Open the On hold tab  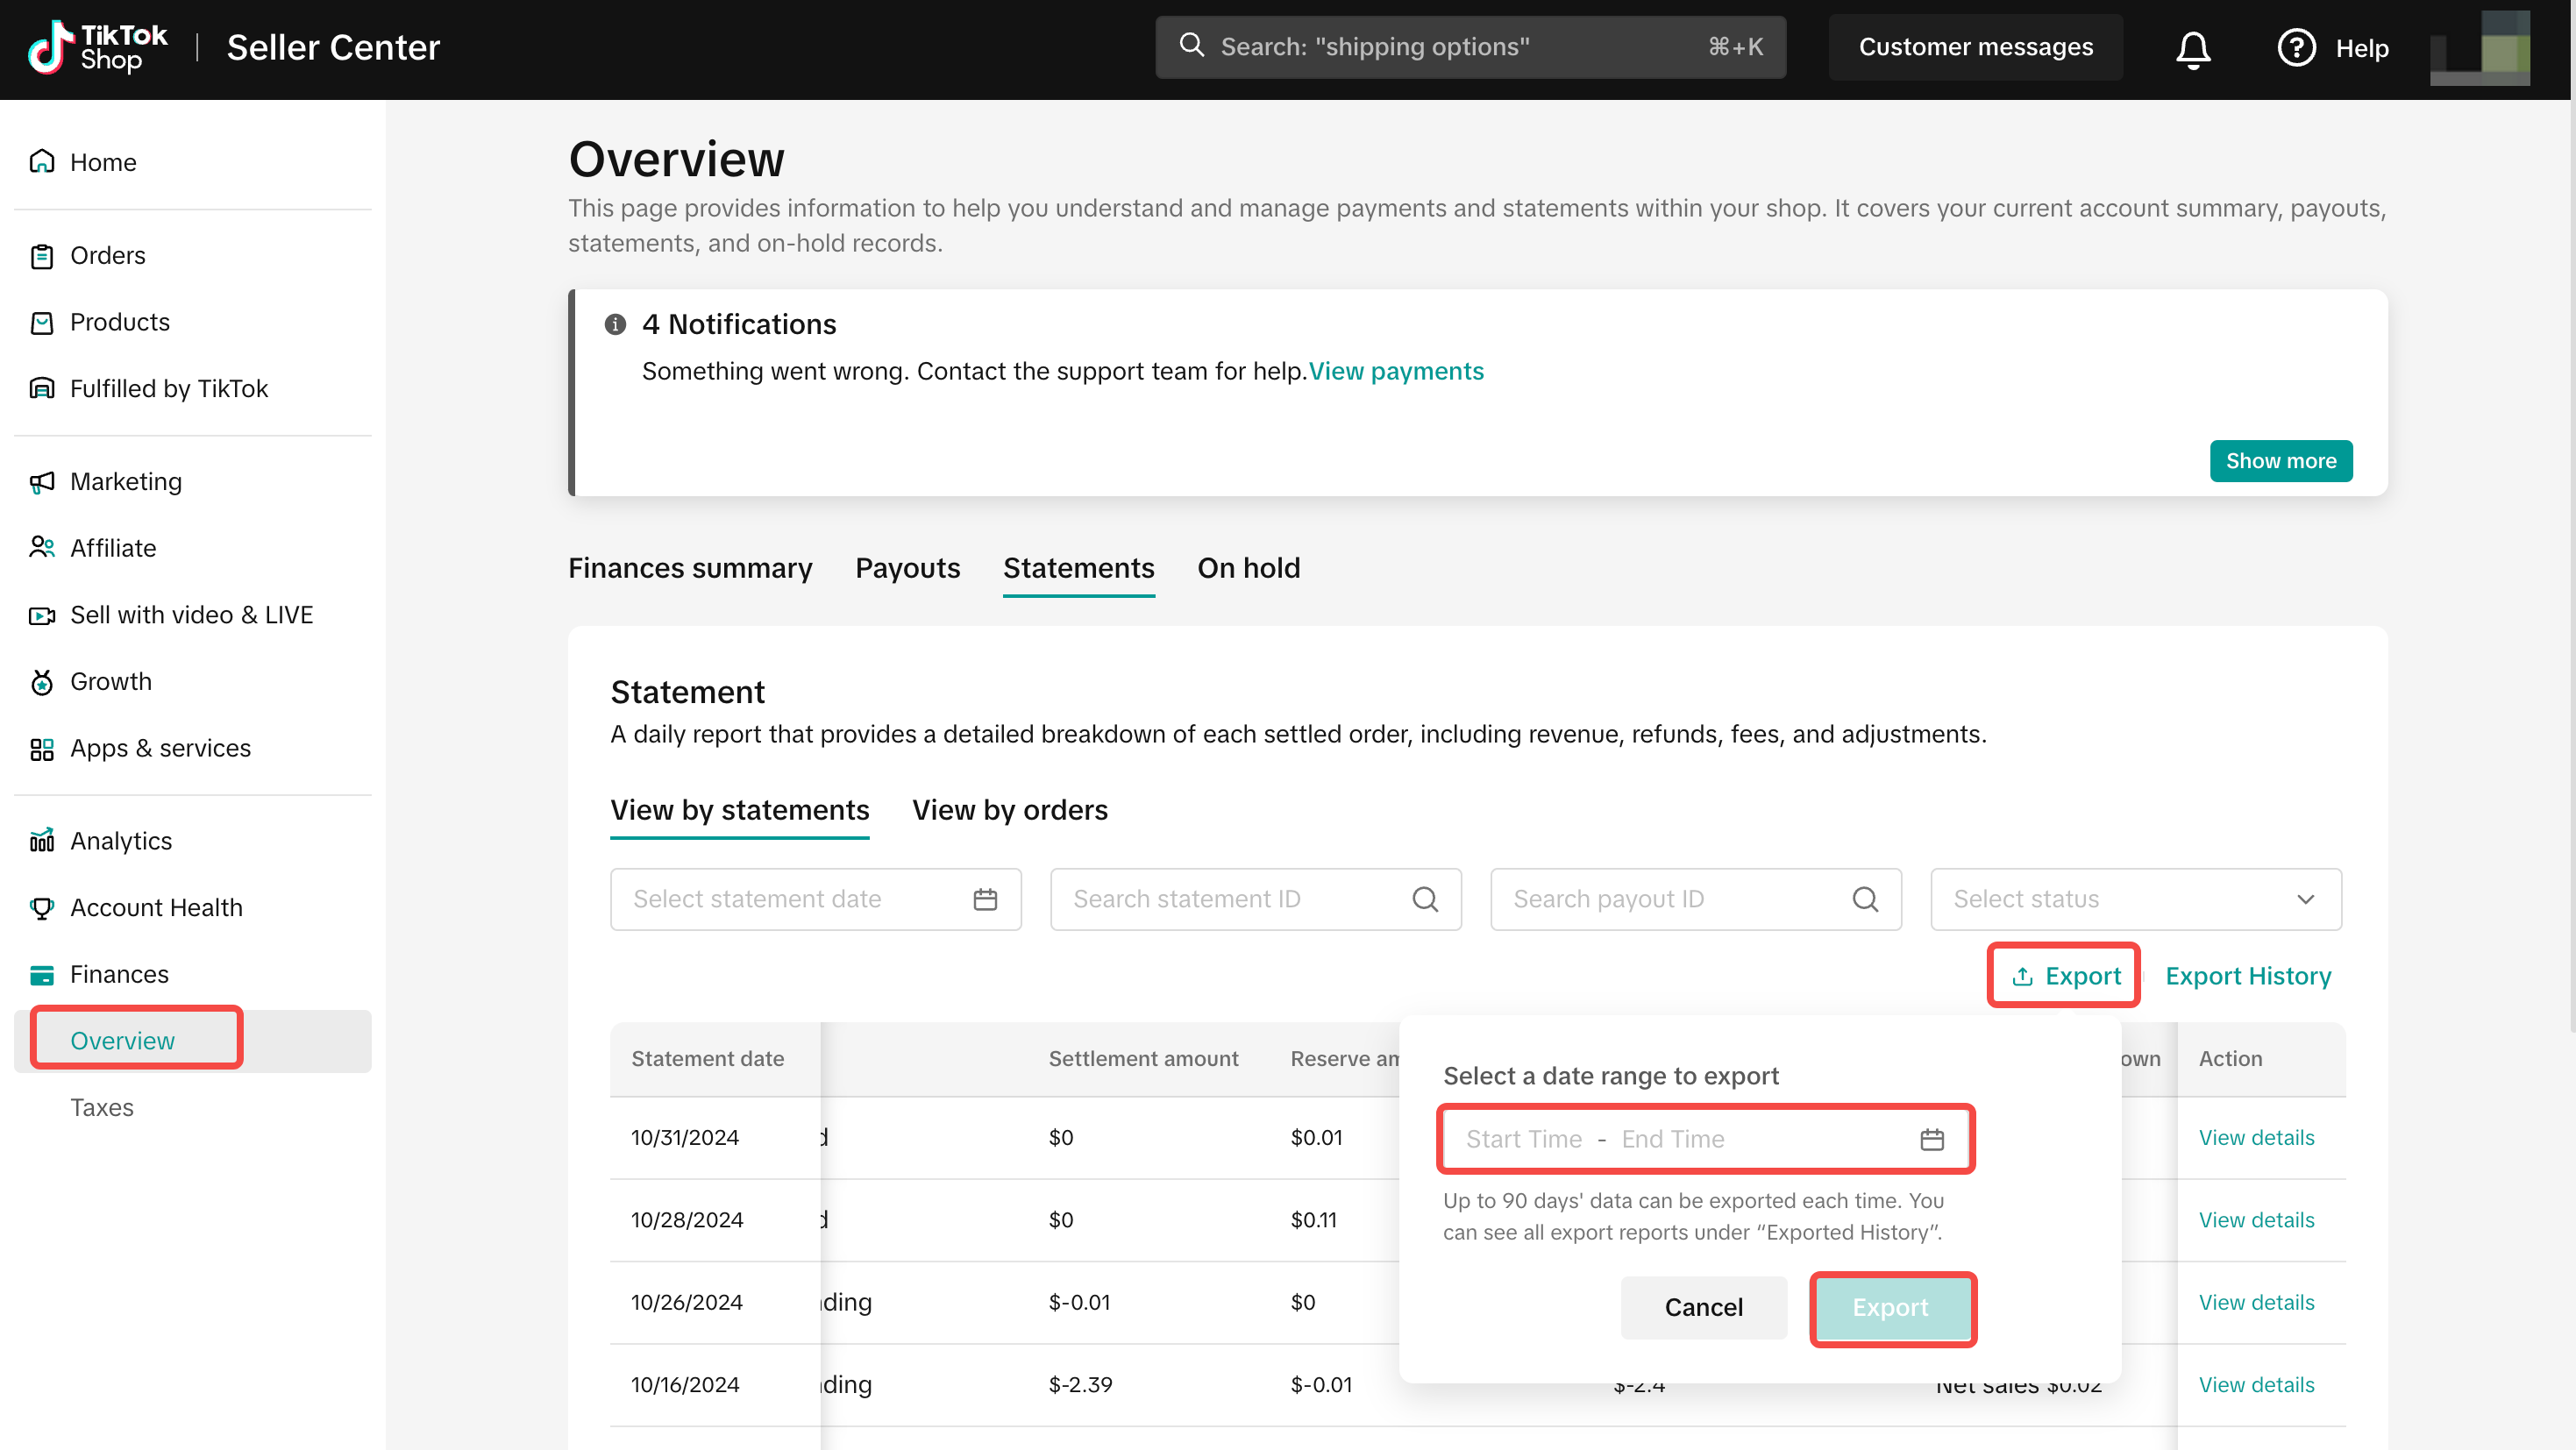1248,568
